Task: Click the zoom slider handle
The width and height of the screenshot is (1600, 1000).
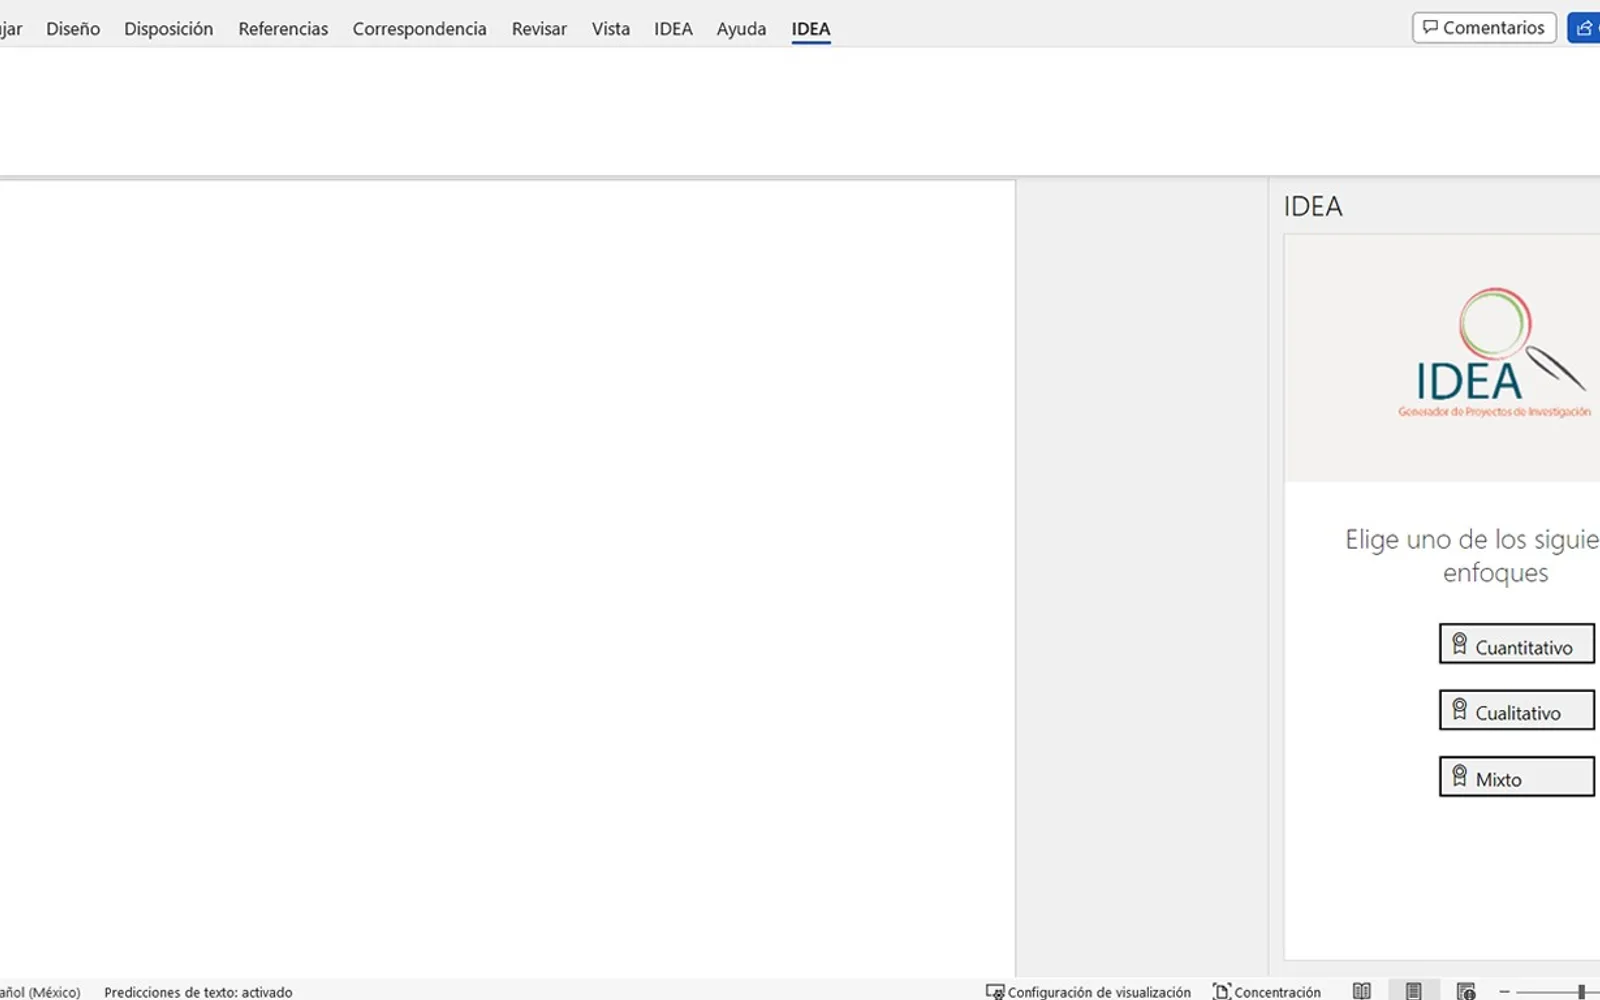Action: coord(1581,991)
